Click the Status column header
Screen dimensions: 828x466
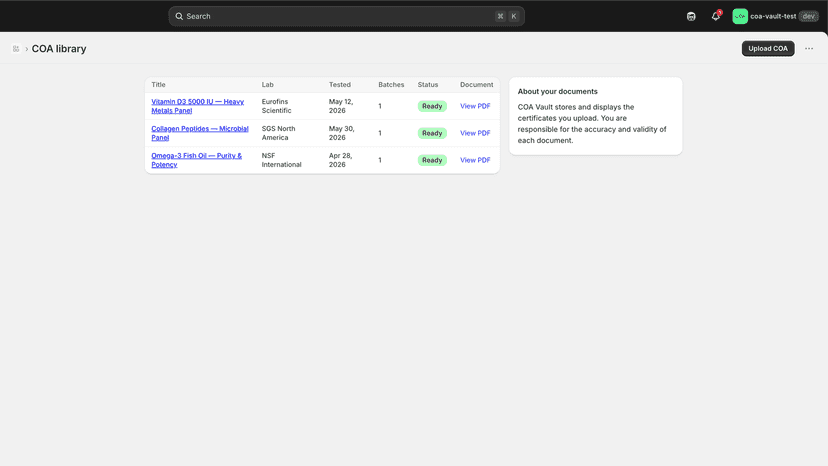click(x=428, y=85)
